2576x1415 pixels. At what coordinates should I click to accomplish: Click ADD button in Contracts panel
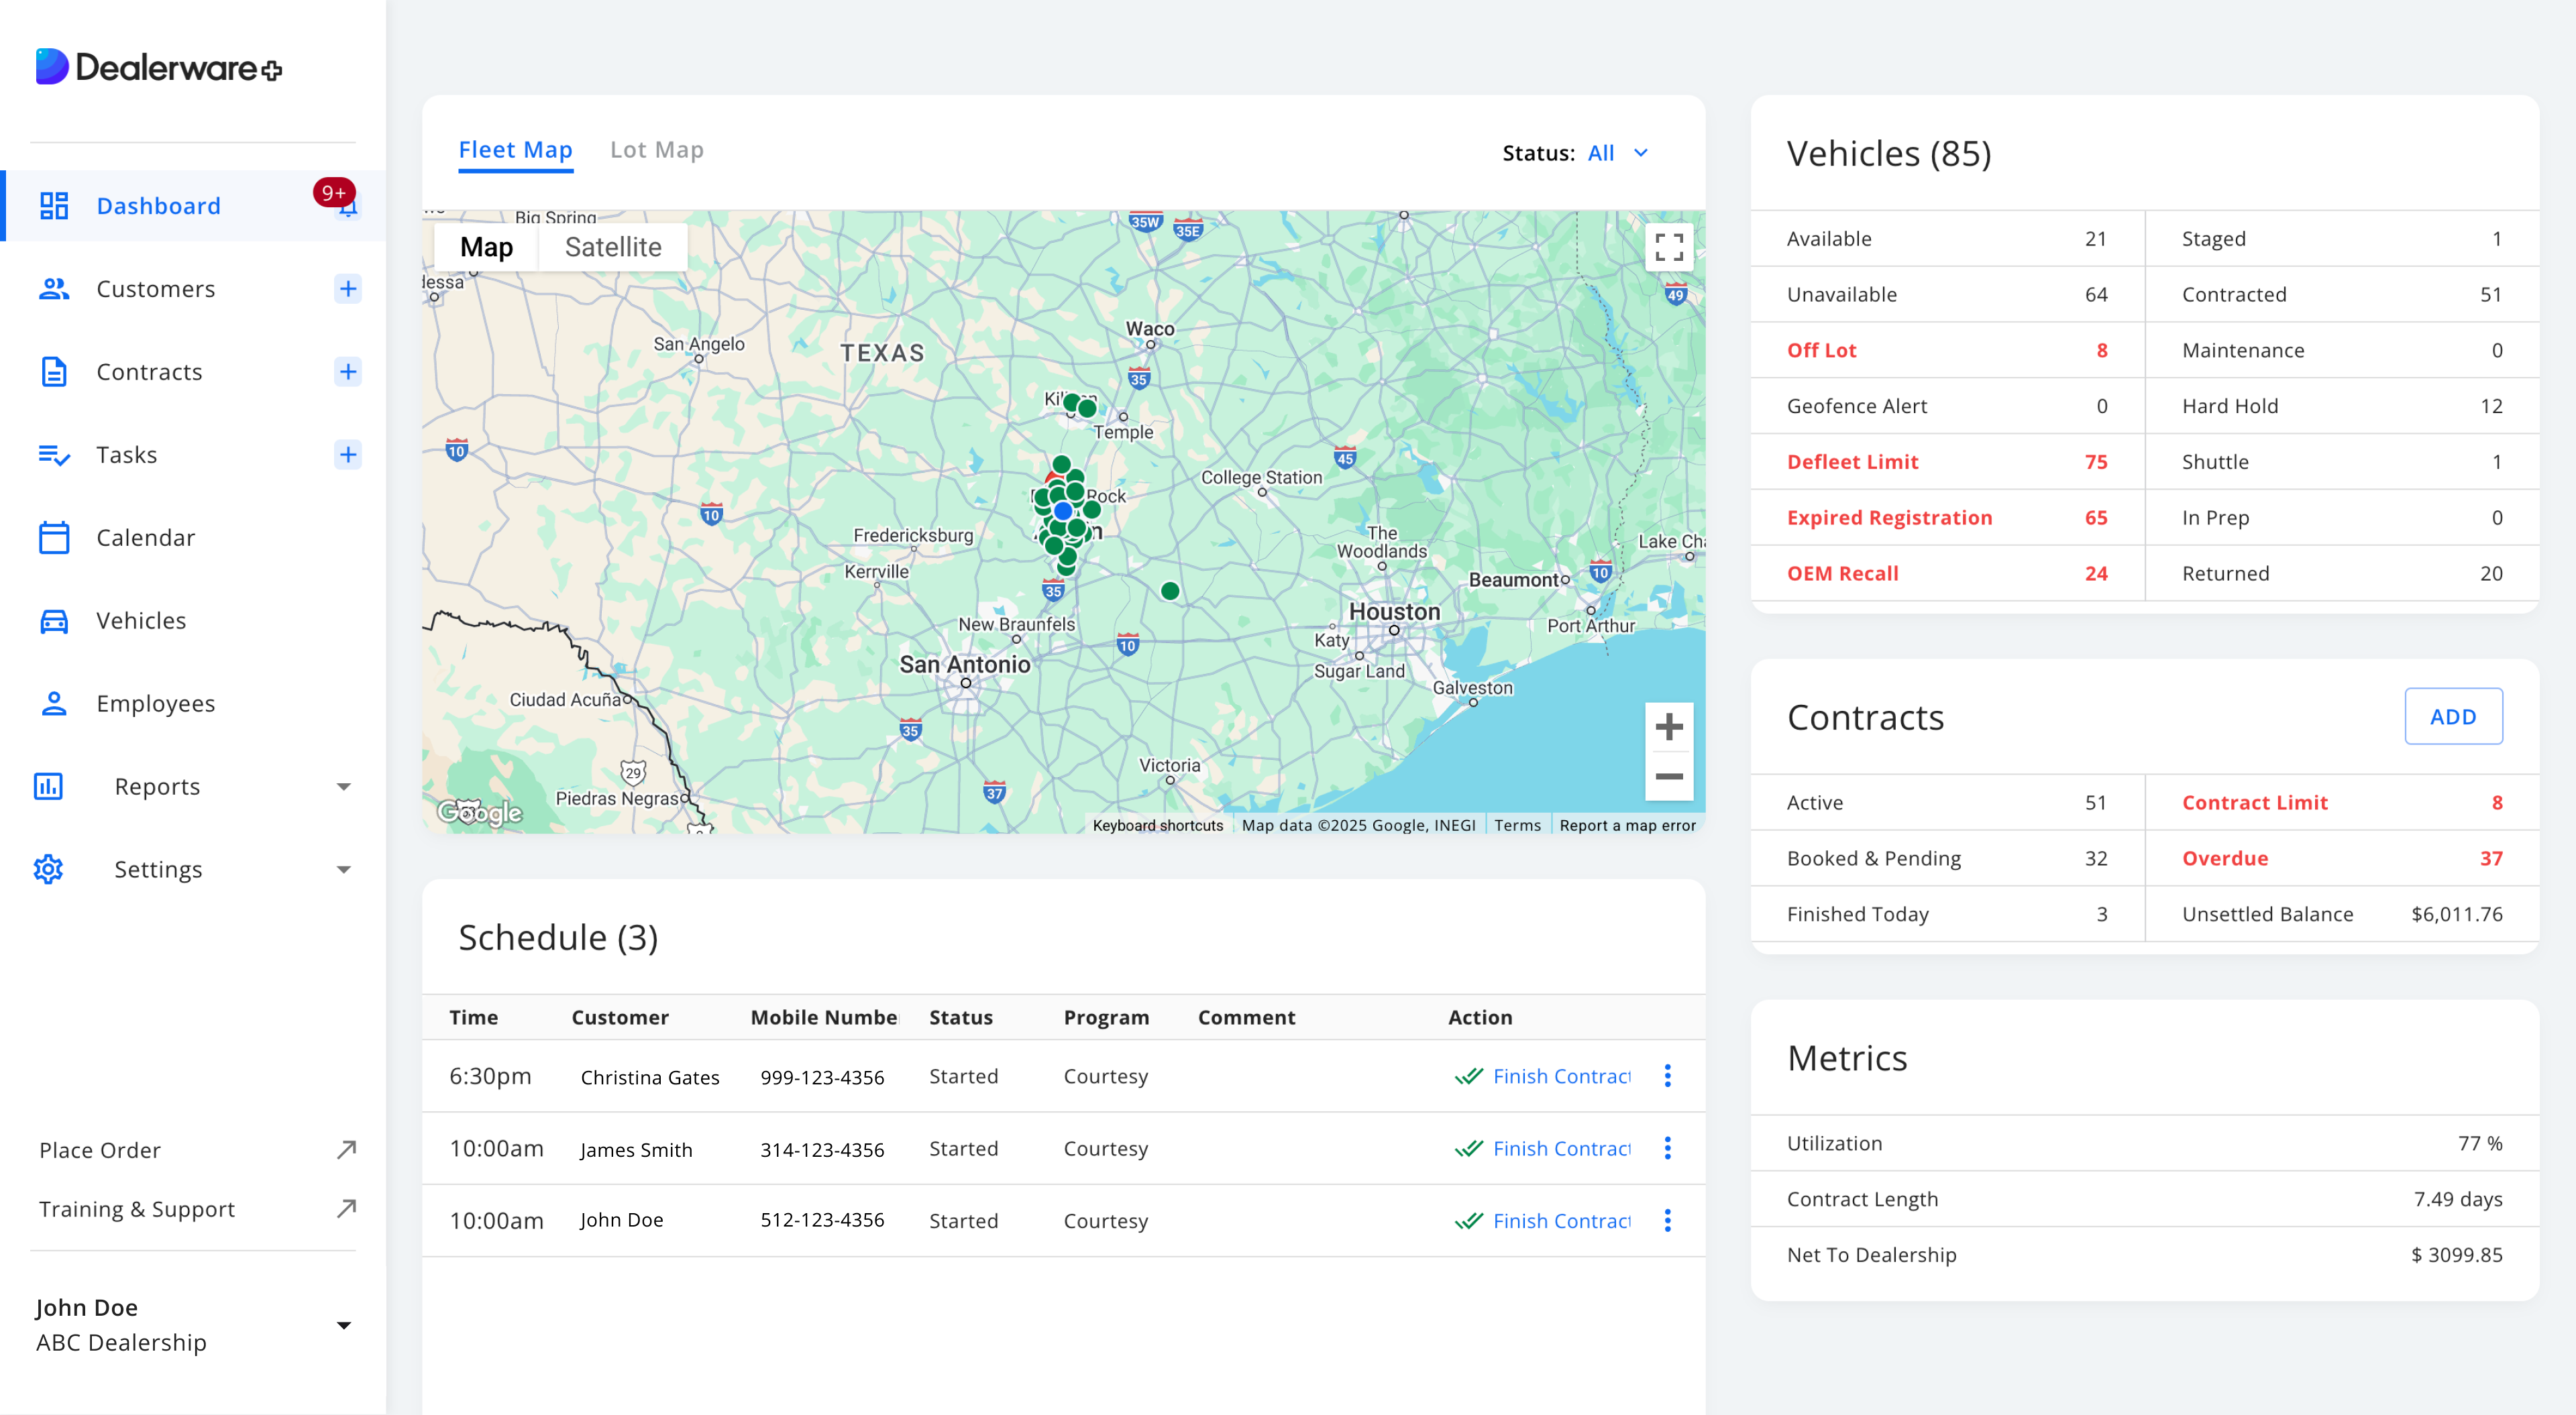(x=2453, y=716)
